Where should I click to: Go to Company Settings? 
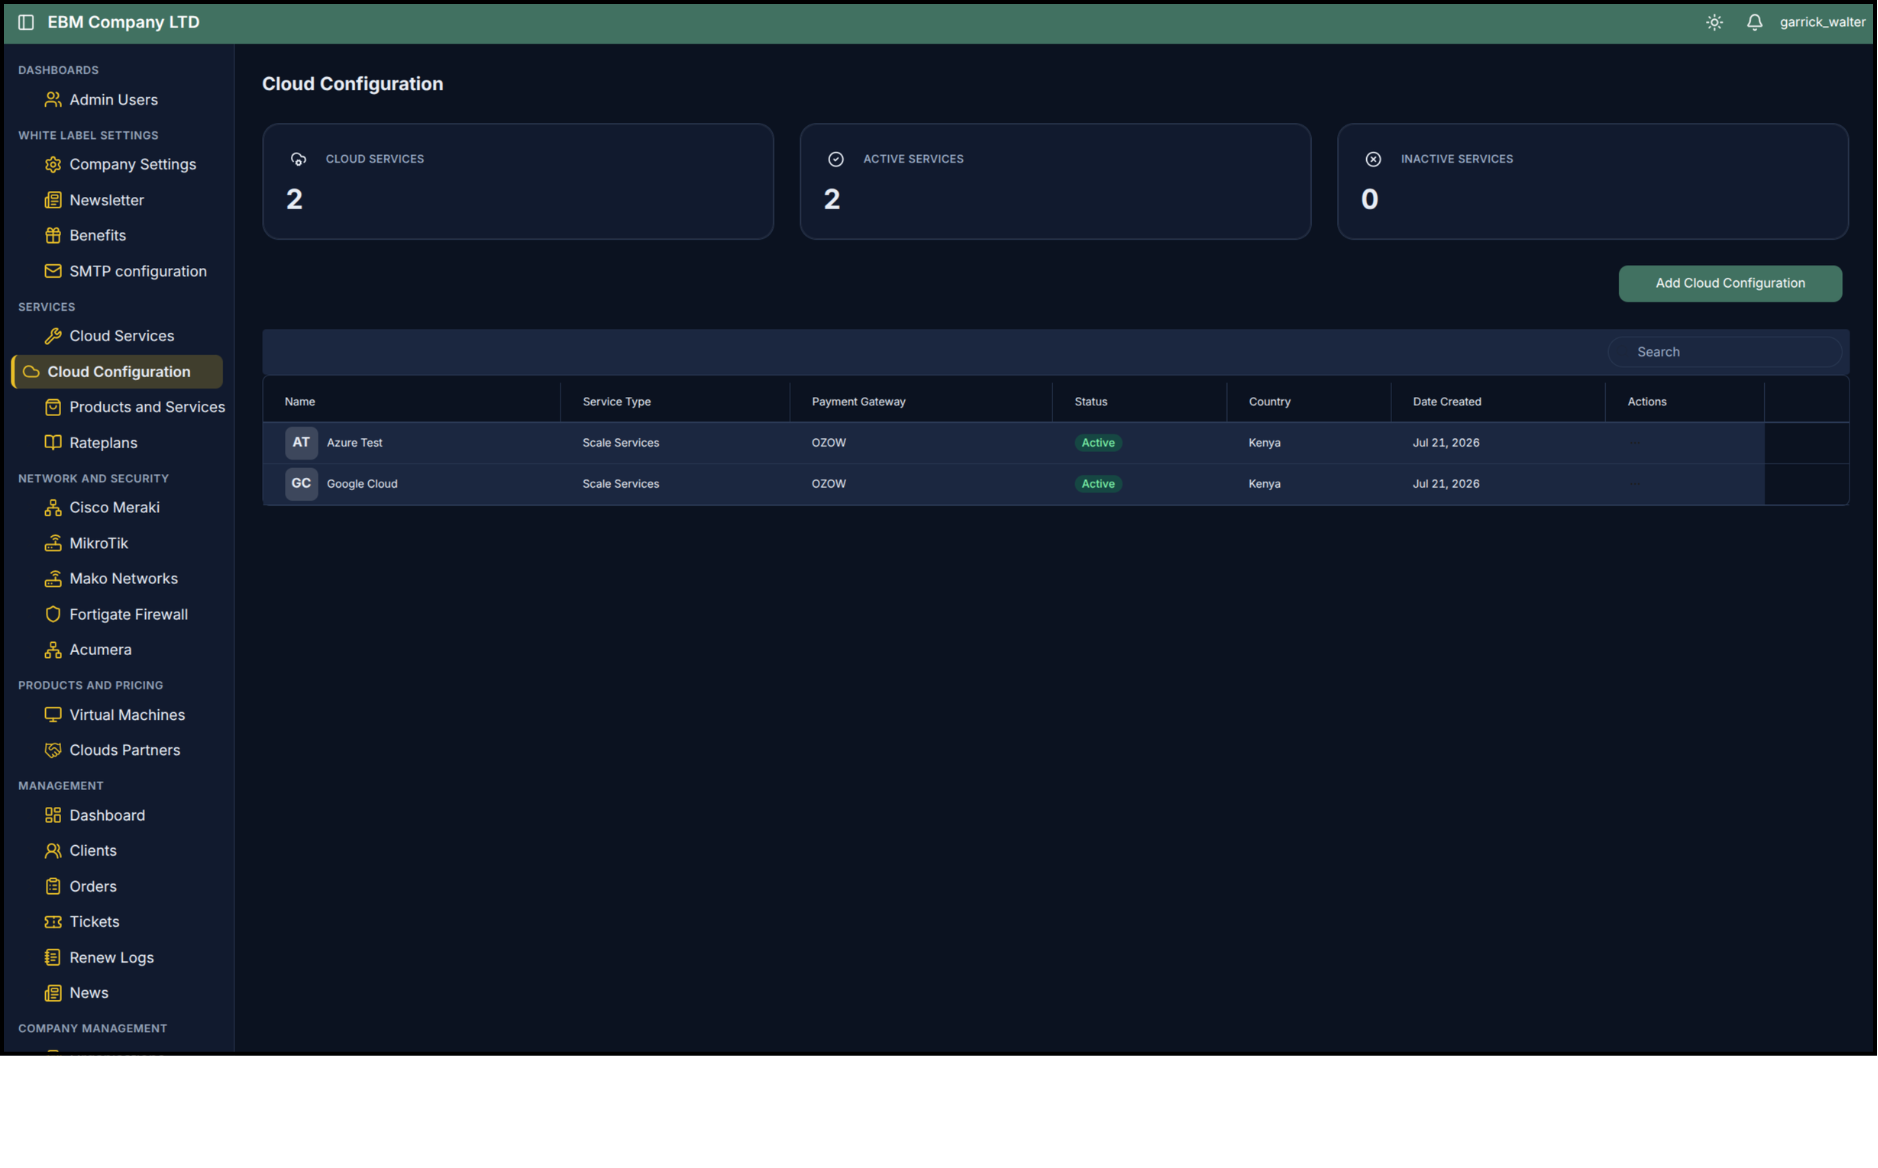click(x=132, y=164)
